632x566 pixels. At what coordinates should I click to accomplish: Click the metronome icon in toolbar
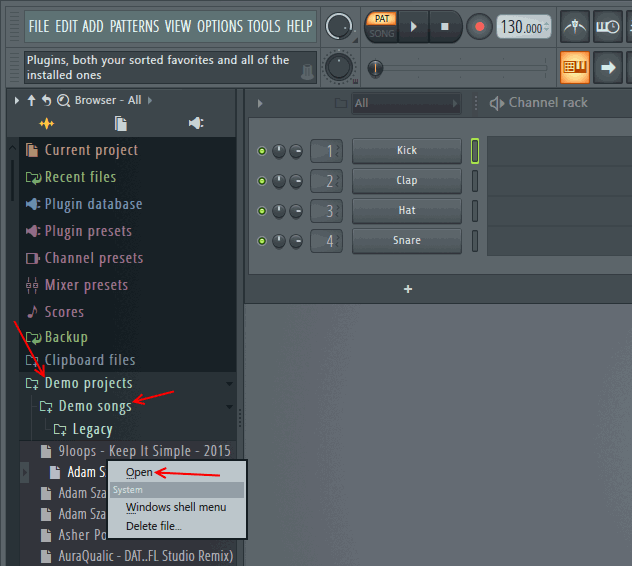tap(574, 27)
